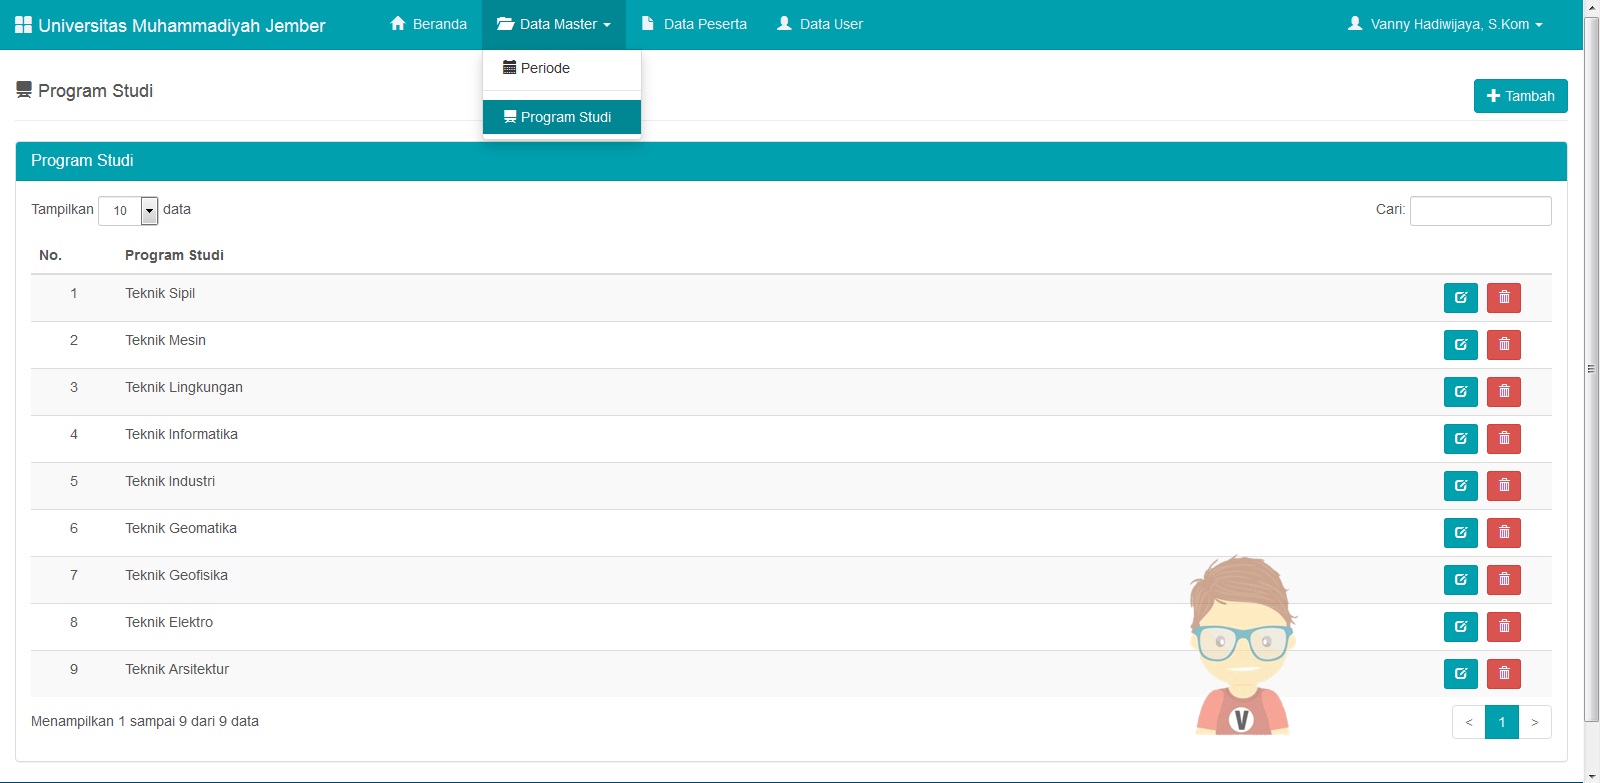
Task: Select the Teknik Elektro cell text
Action: point(169,622)
